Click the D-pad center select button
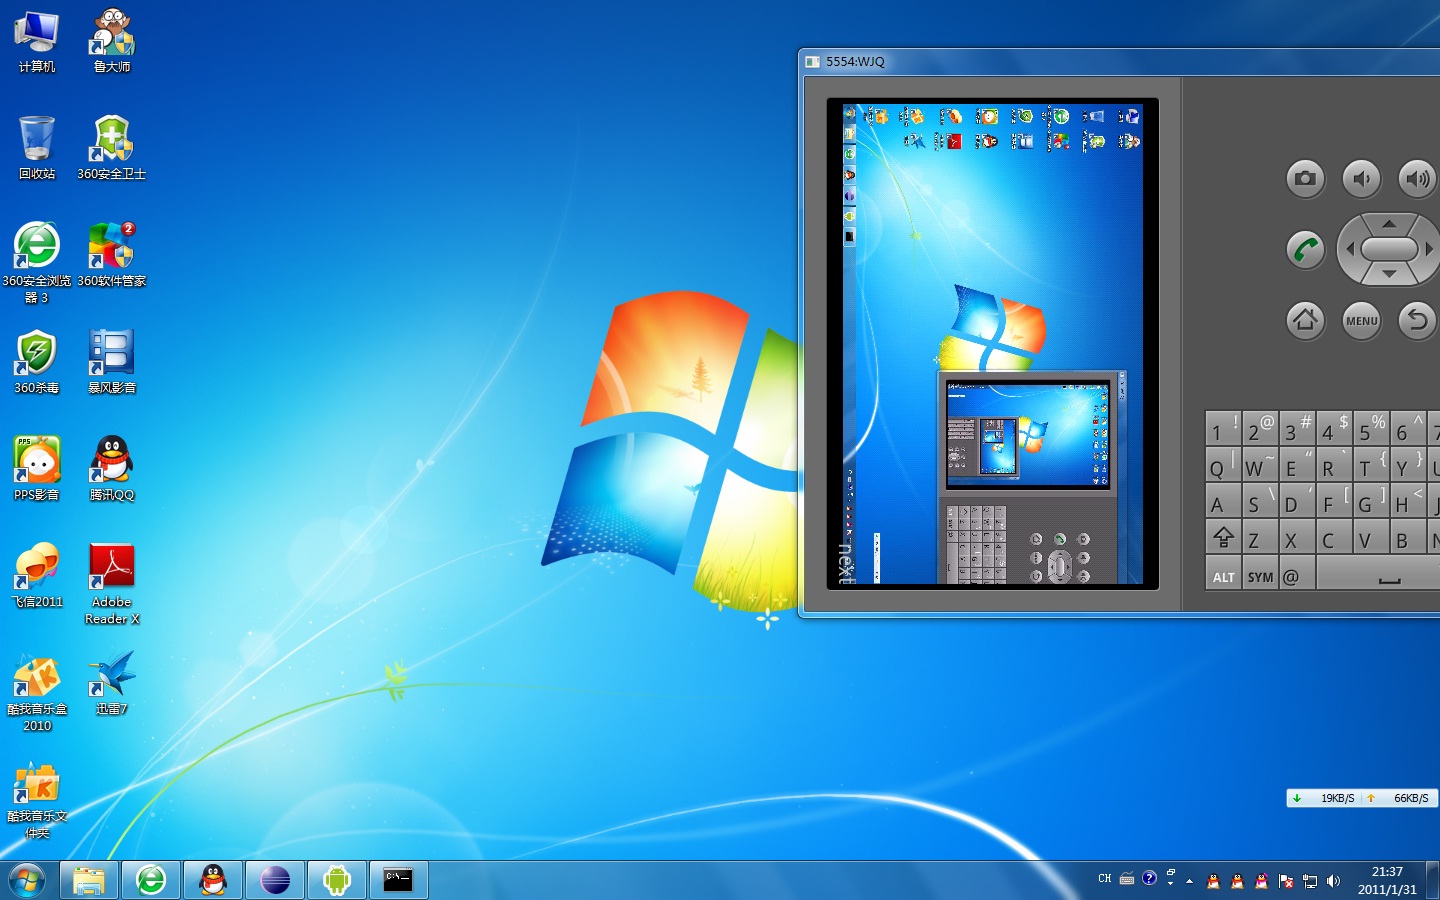 (1389, 249)
